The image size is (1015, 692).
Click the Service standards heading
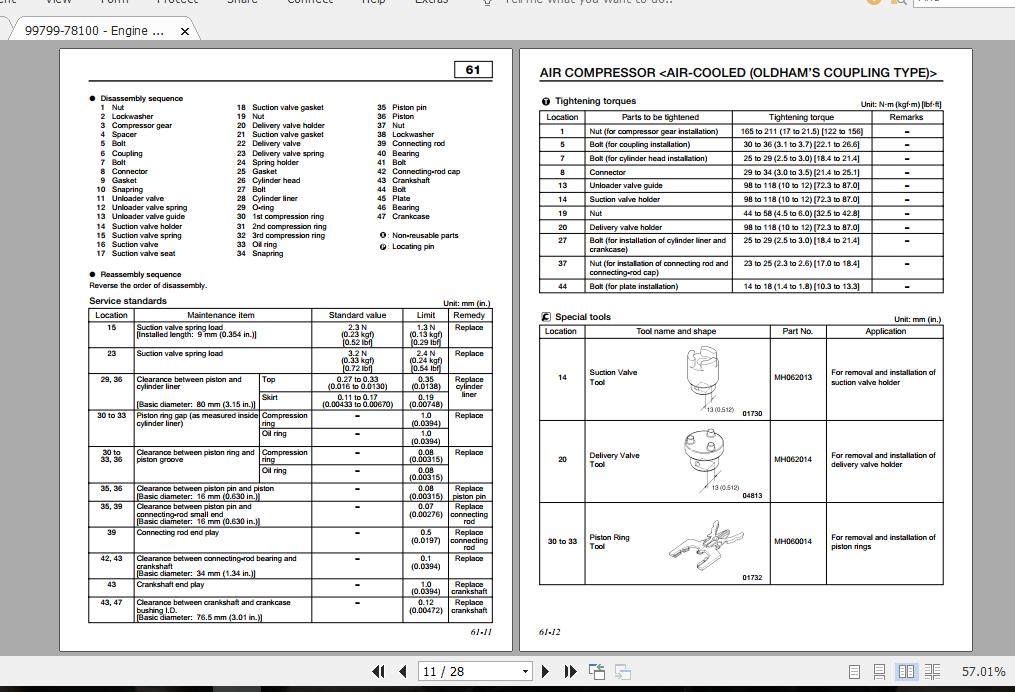pyautogui.click(x=128, y=300)
